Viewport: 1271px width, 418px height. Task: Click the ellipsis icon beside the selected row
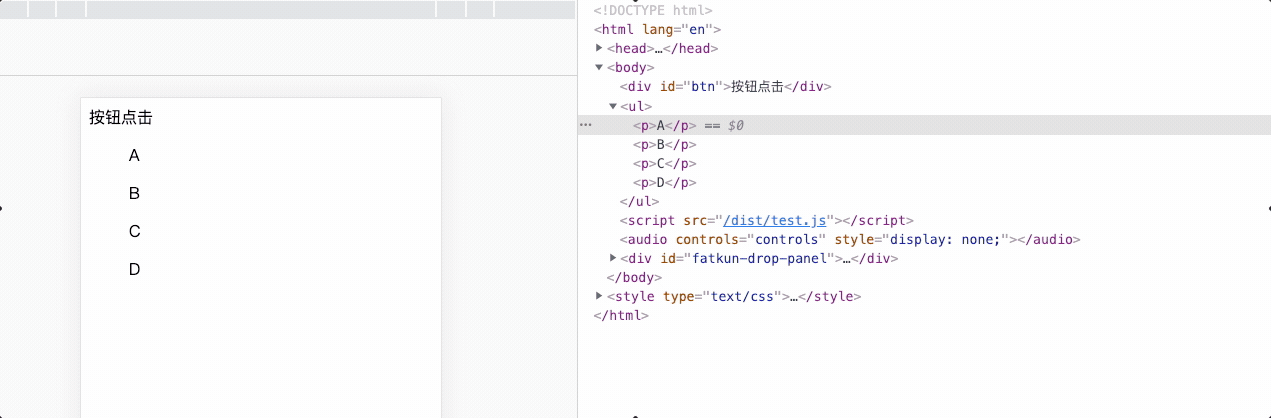coord(586,125)
